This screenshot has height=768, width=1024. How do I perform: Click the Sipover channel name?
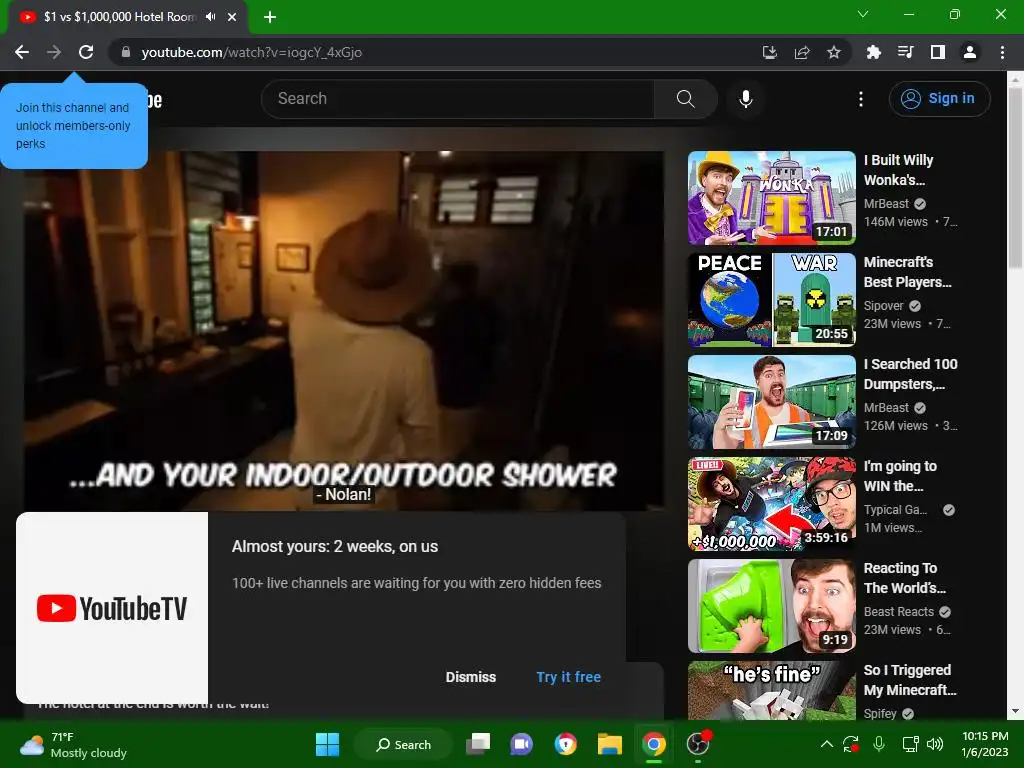point(884,306)
